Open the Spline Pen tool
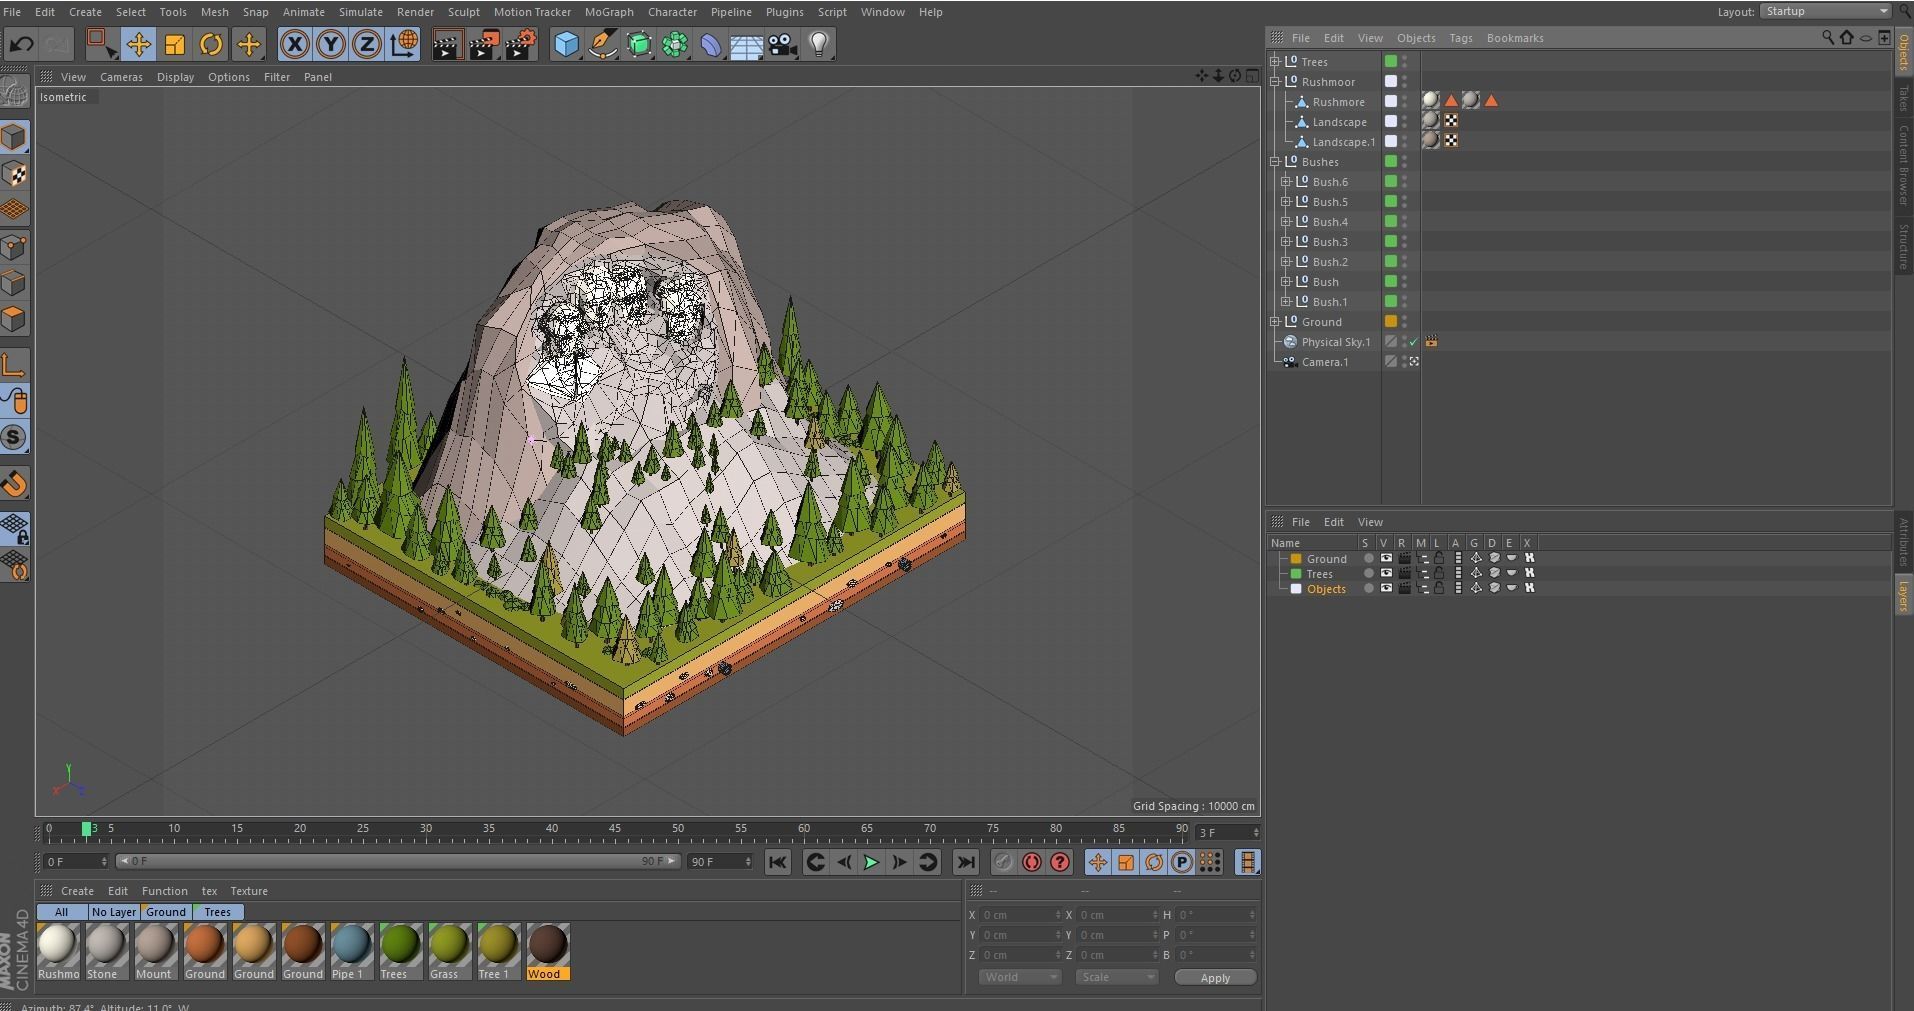This screenshot has width=1914, height=1011. [x=603, y=44]
